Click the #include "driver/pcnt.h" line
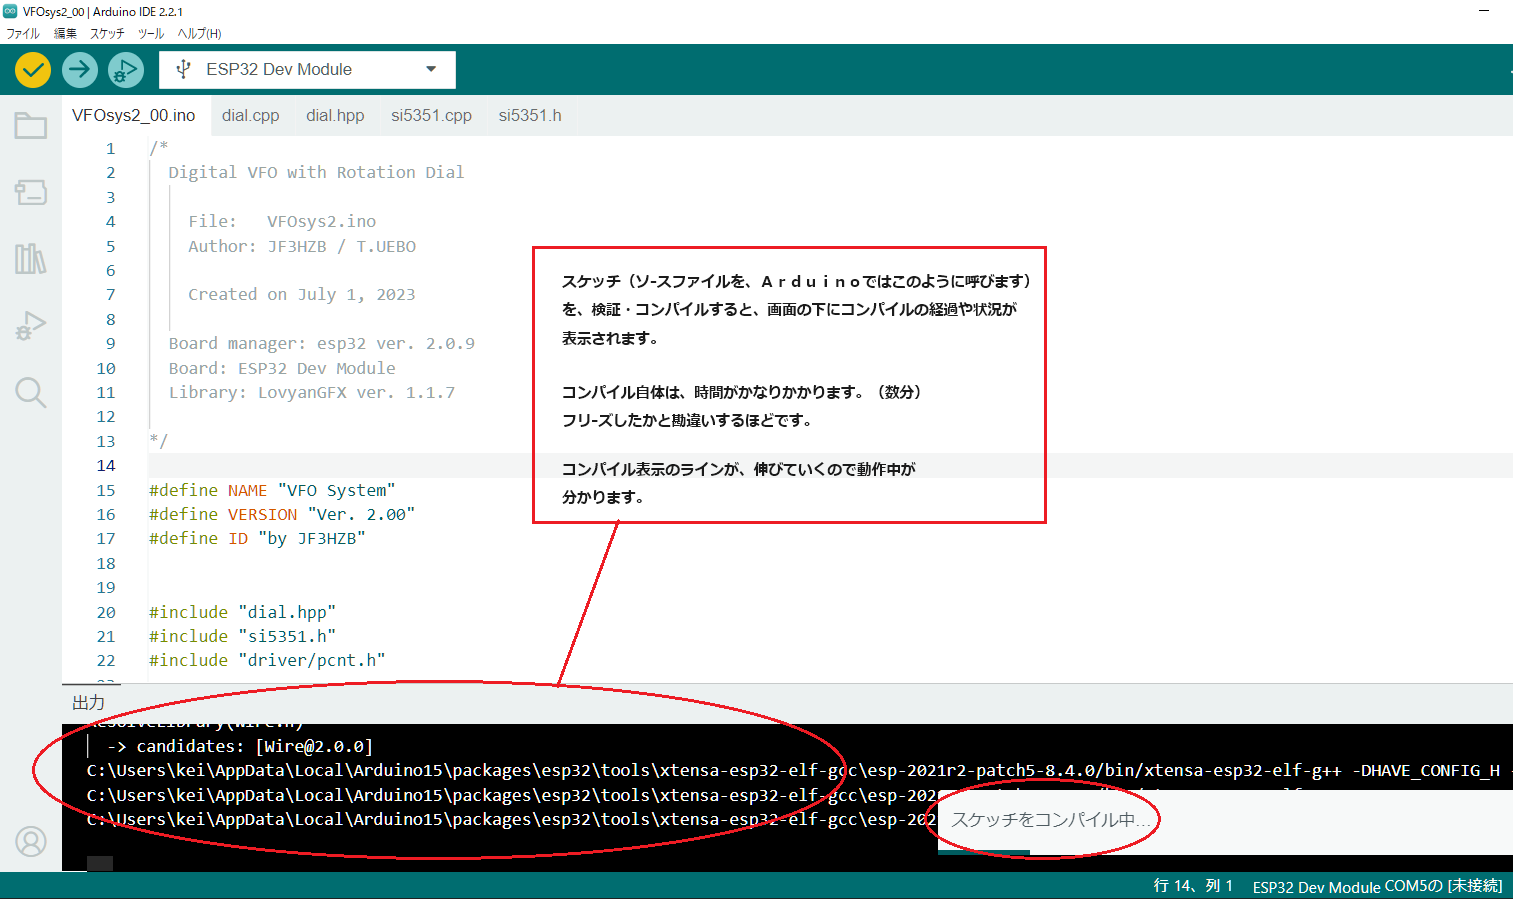This screenshot has width=1513, height=899. pyautogui.click(x=267, y=660)
